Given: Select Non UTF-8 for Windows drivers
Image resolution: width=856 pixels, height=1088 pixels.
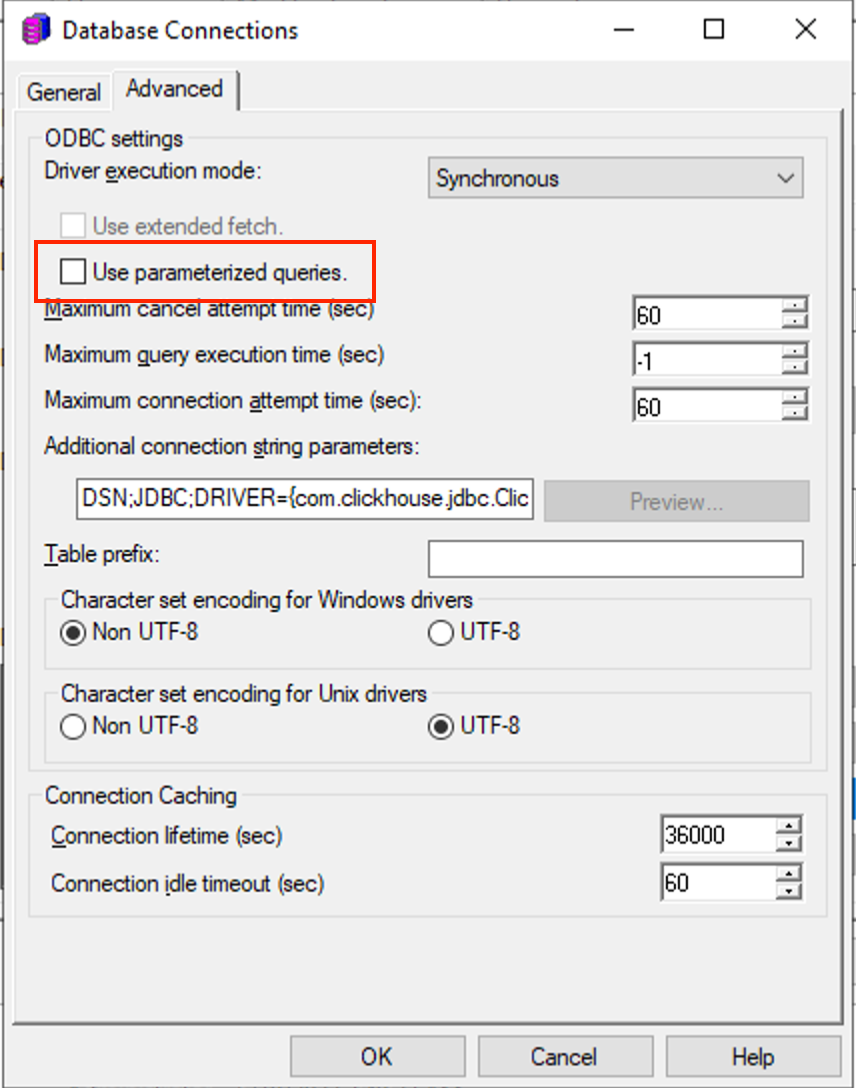Looking at the screenshot, I should coord(73,633).
